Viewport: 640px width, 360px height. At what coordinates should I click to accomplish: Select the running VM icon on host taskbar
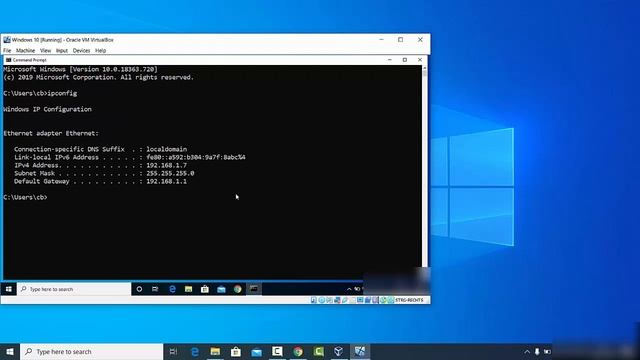[360, 351]
